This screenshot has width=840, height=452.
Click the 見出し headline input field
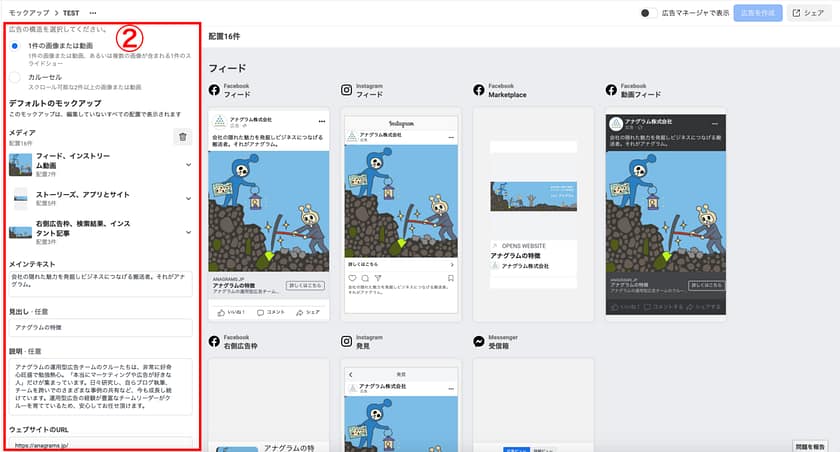pos(100,328)
